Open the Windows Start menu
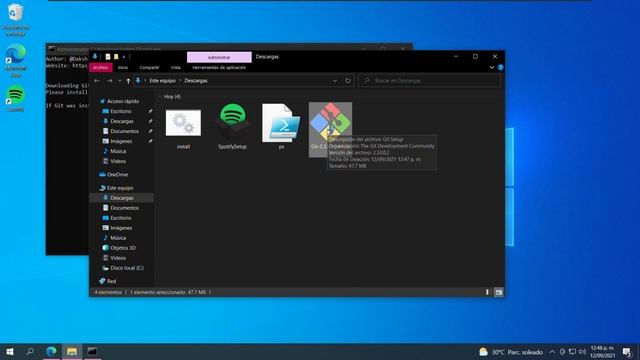The width and height of the screenshot is (640, 360). click(x=10, y=351)
